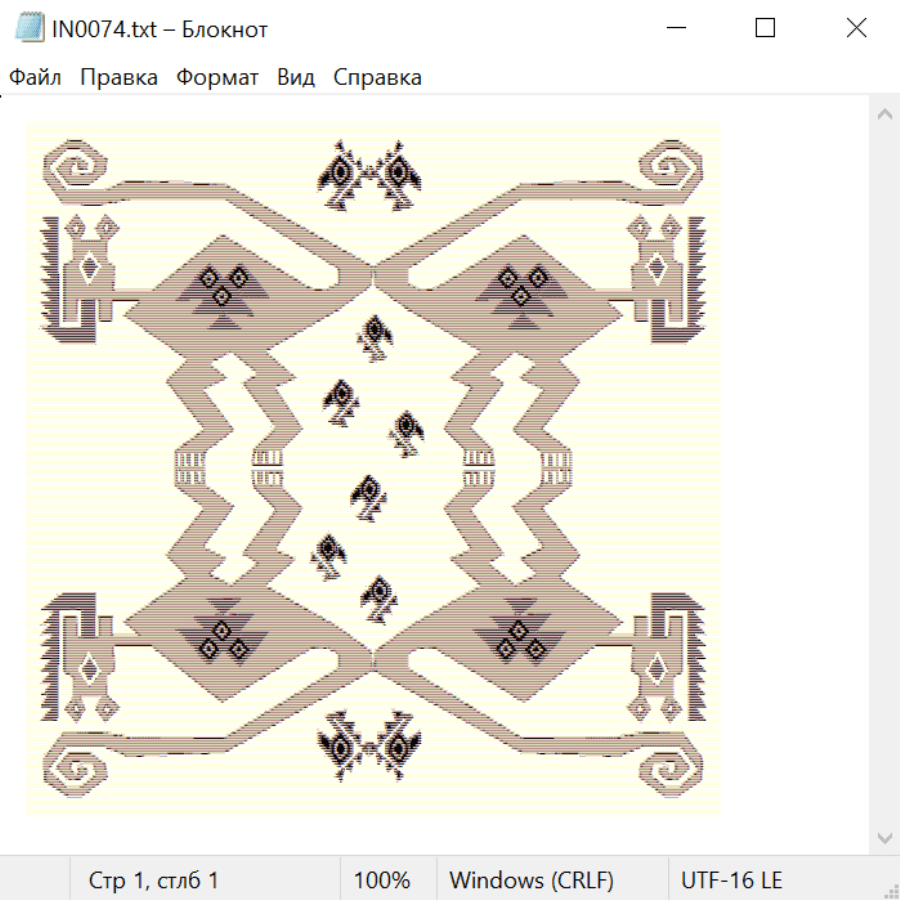Open the Вид menu

coord(296,77)
